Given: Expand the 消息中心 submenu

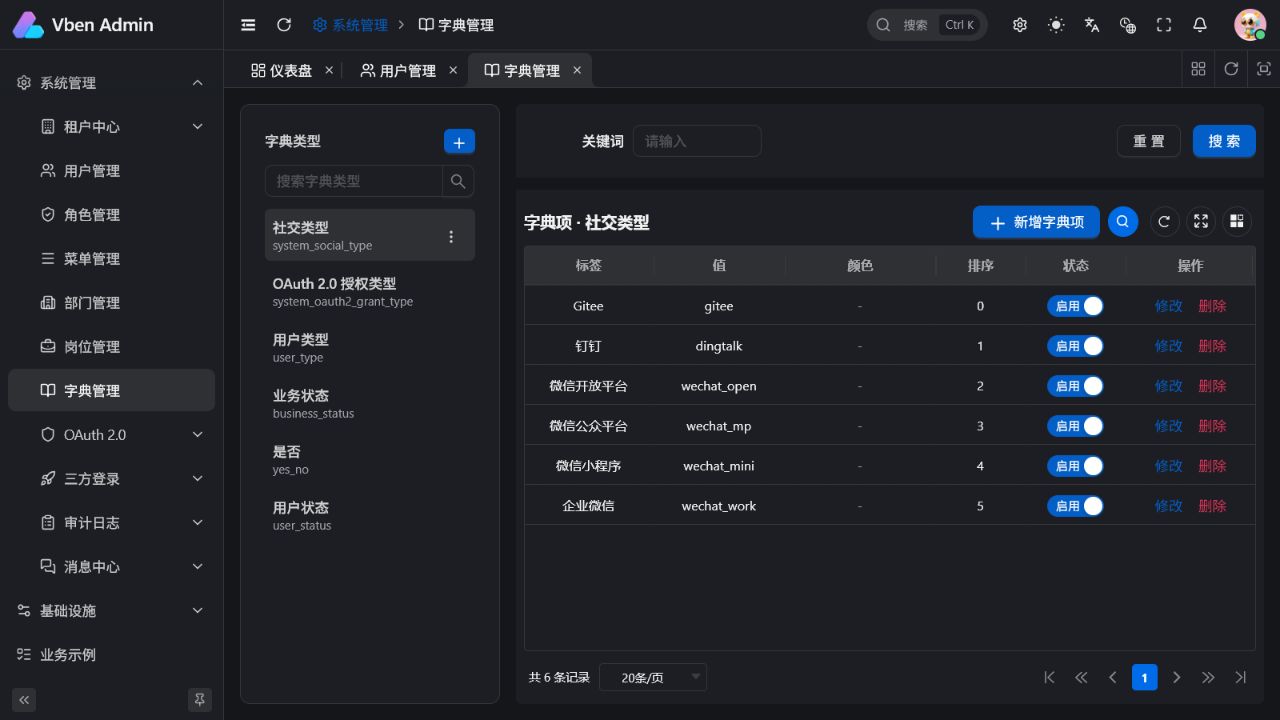Looking at the screenshot, I should pos(111,567).
